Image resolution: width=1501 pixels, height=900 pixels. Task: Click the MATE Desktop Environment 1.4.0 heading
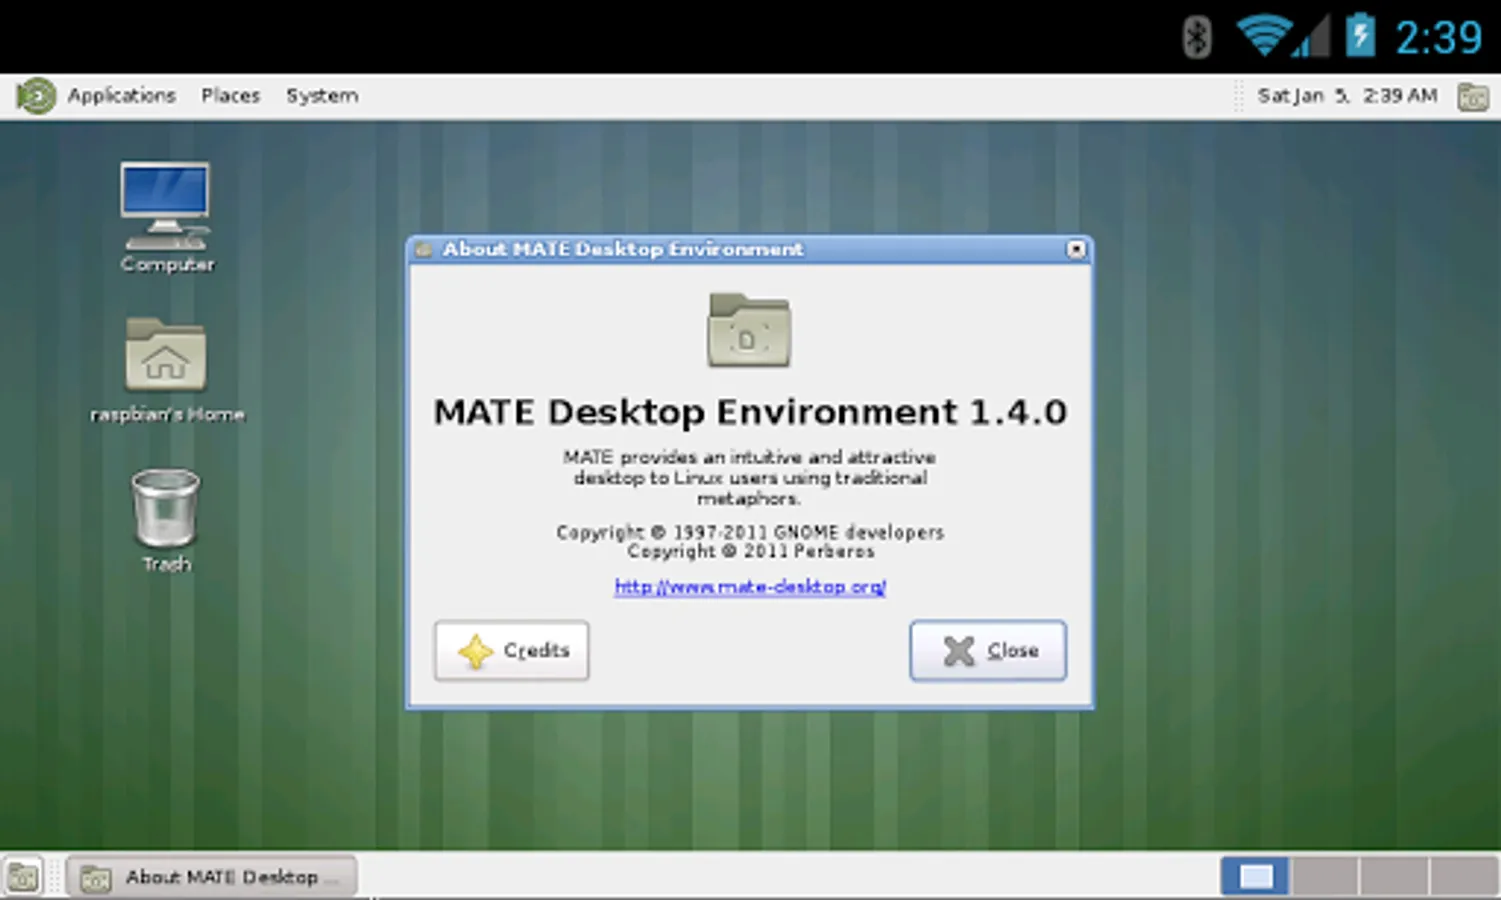pos(750,412)
